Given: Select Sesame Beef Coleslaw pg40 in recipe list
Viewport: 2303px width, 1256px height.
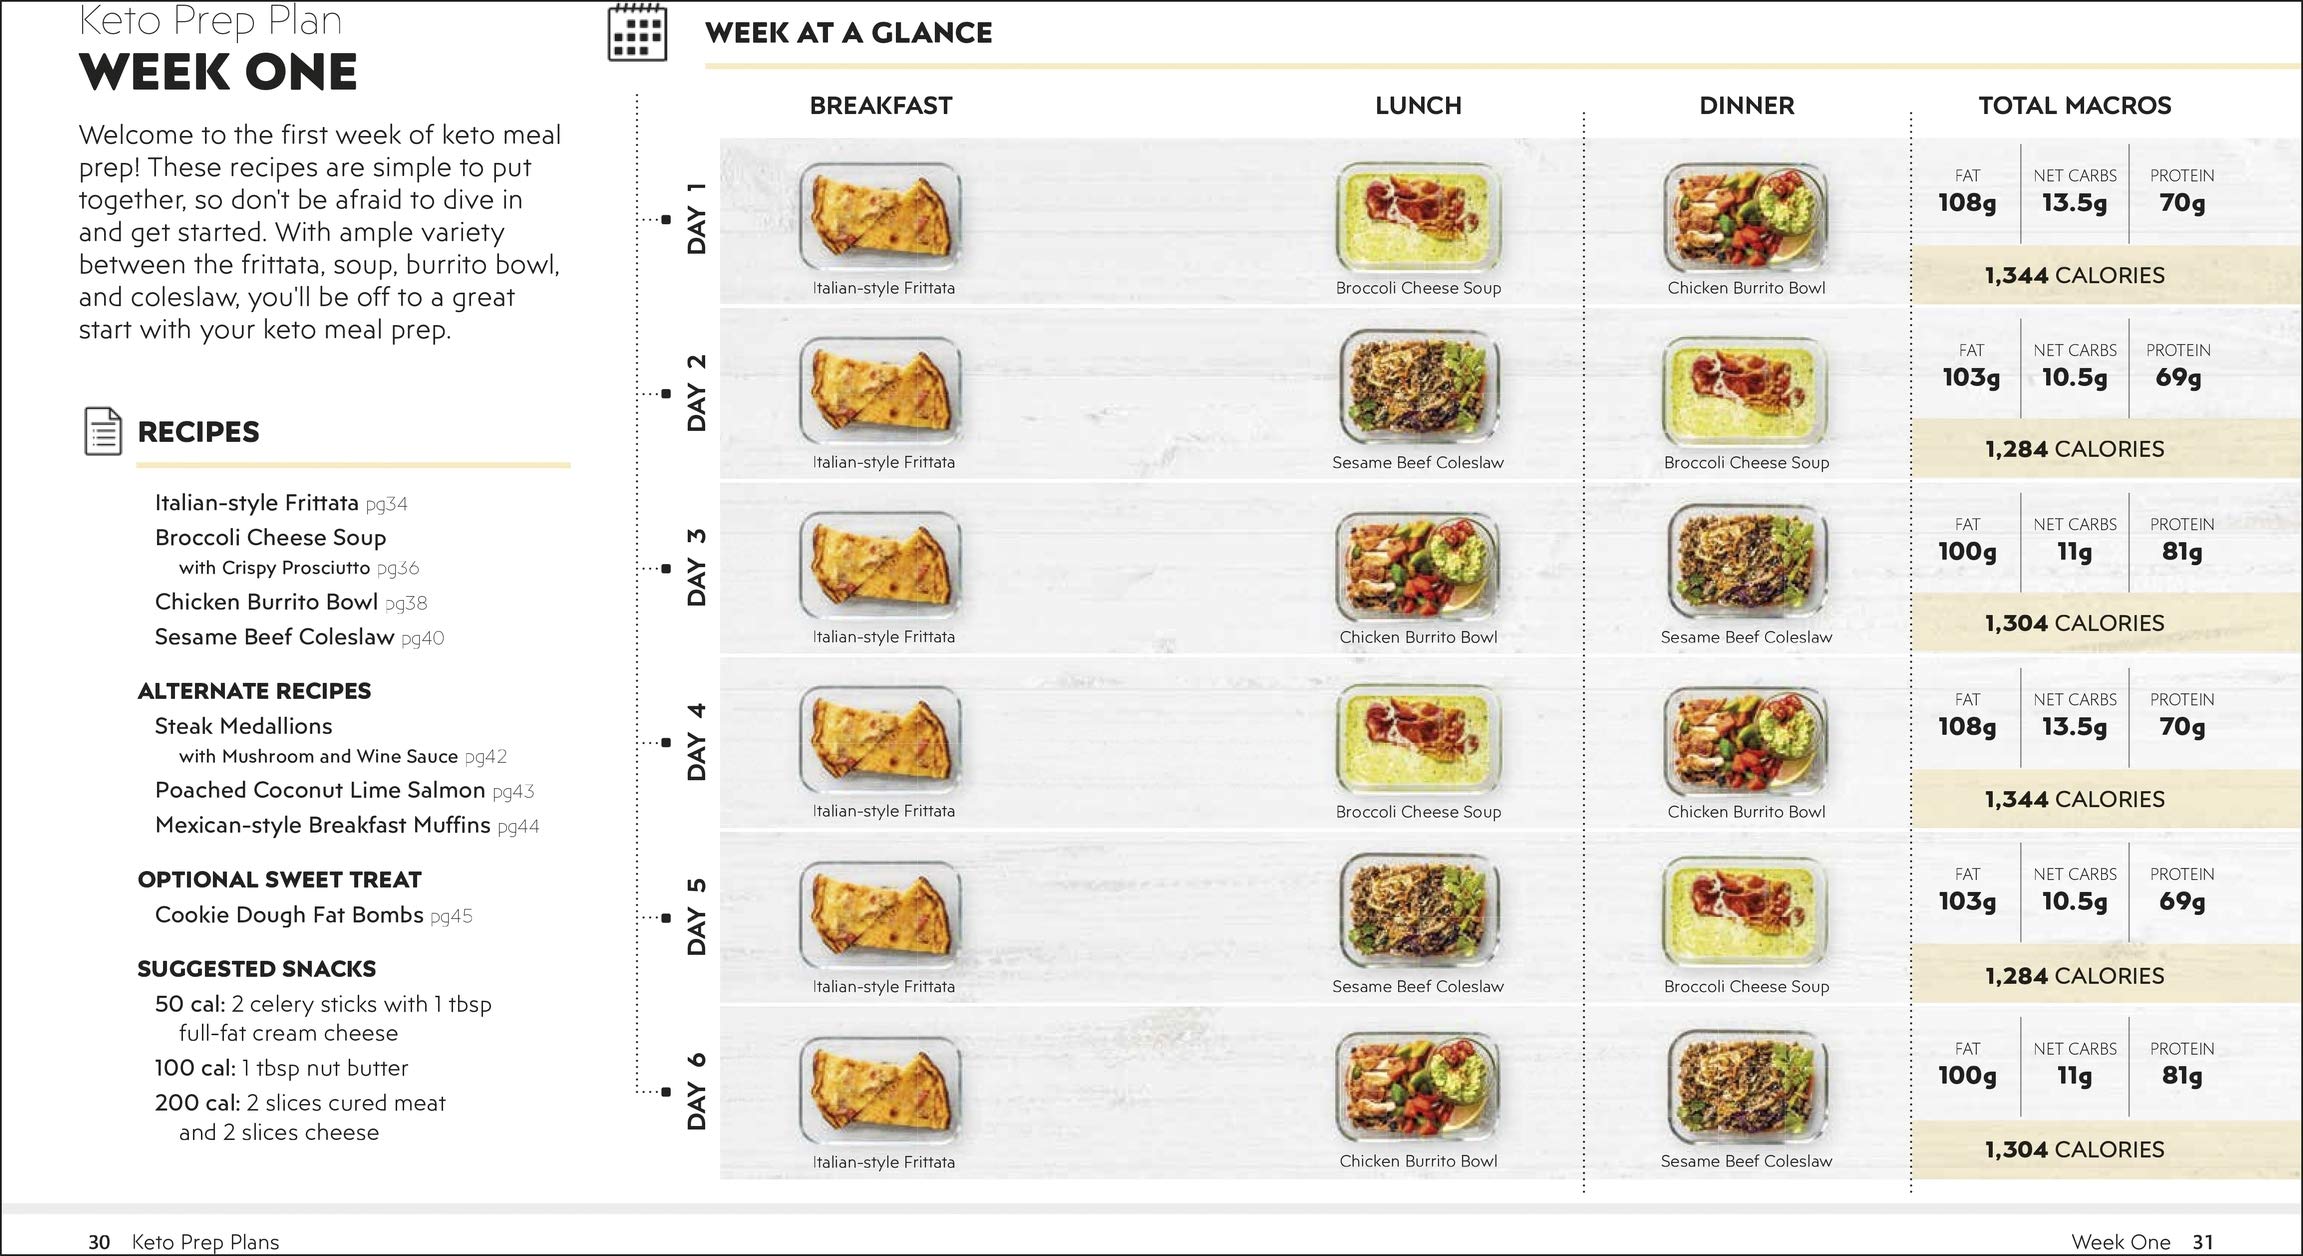Looking at the screenshot, I should pos(298,637).
